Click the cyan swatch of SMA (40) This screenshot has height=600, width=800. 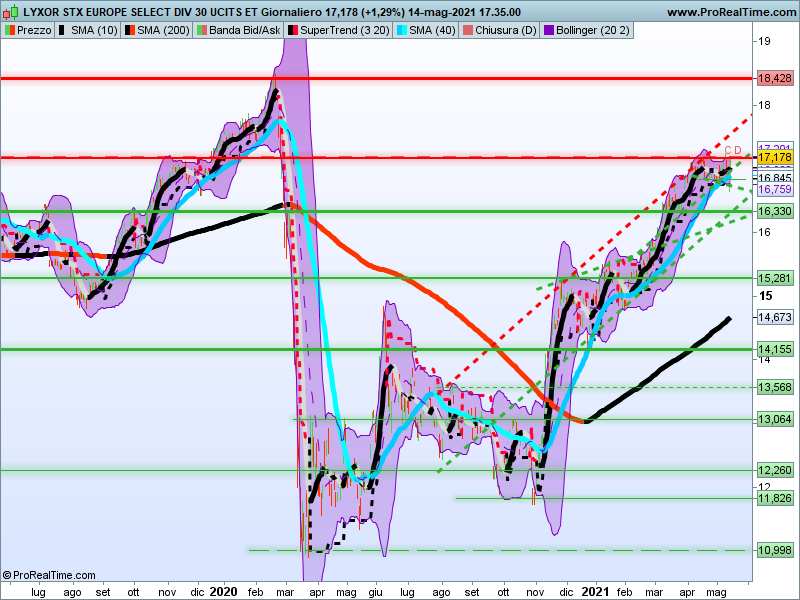(402, 31)
